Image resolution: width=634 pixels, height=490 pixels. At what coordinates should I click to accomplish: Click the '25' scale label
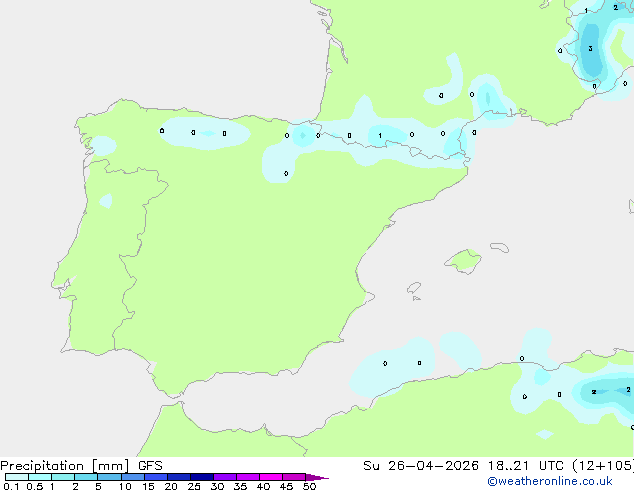click(x=194, y=486)
